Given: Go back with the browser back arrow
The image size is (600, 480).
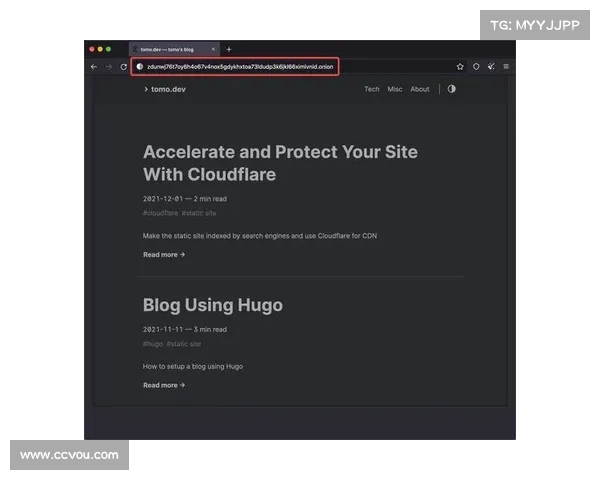Looking at the screenshot, I should [94, 67].
